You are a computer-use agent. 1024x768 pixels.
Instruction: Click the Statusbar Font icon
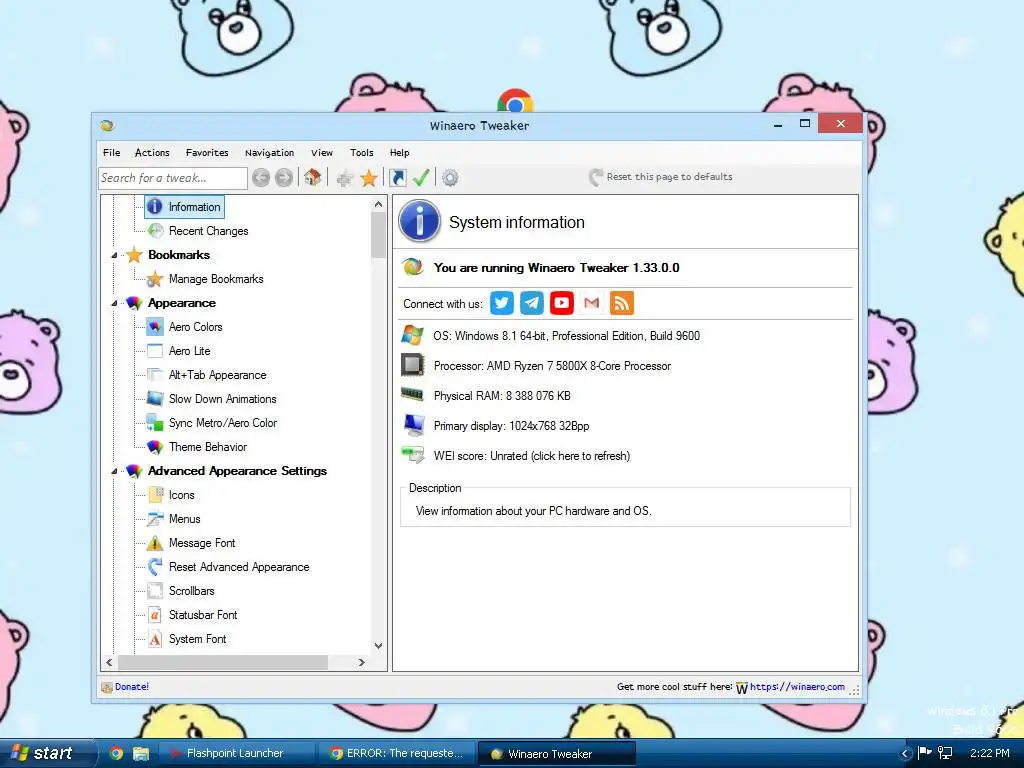(155, 615)
